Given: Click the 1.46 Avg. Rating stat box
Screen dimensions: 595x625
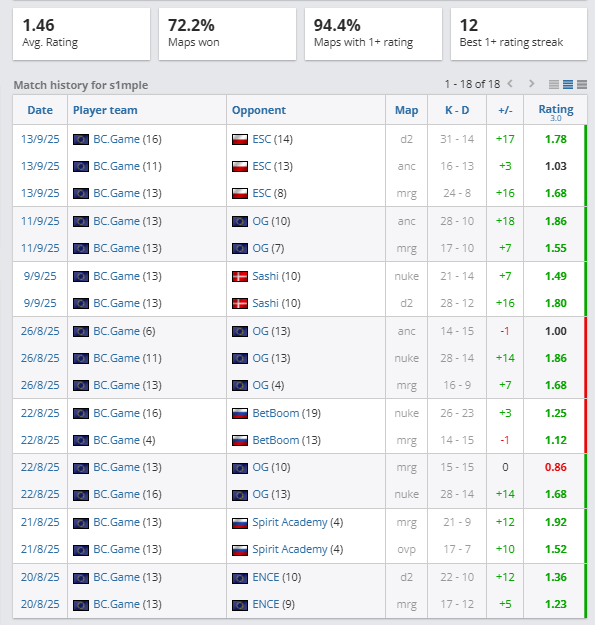Looking at the screenshot, I should pos(81,34).
